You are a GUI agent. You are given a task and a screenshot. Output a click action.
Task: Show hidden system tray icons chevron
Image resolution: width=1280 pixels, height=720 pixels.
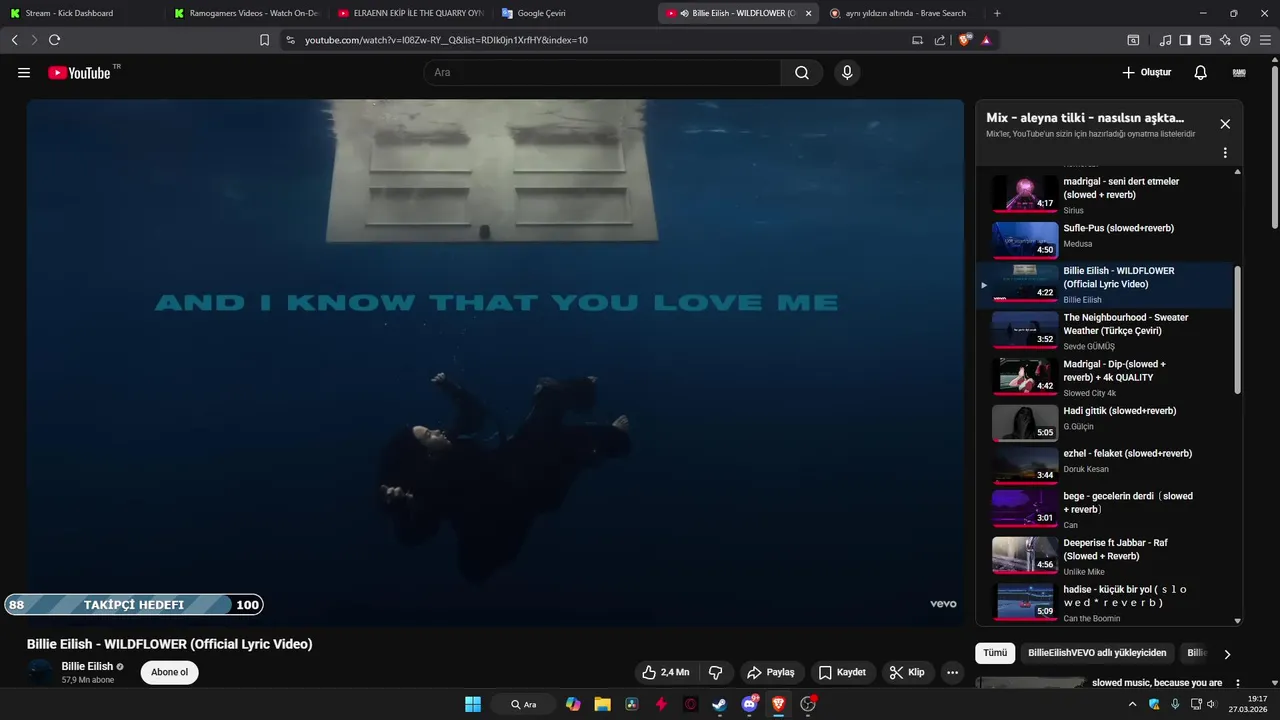point(1132,704)
